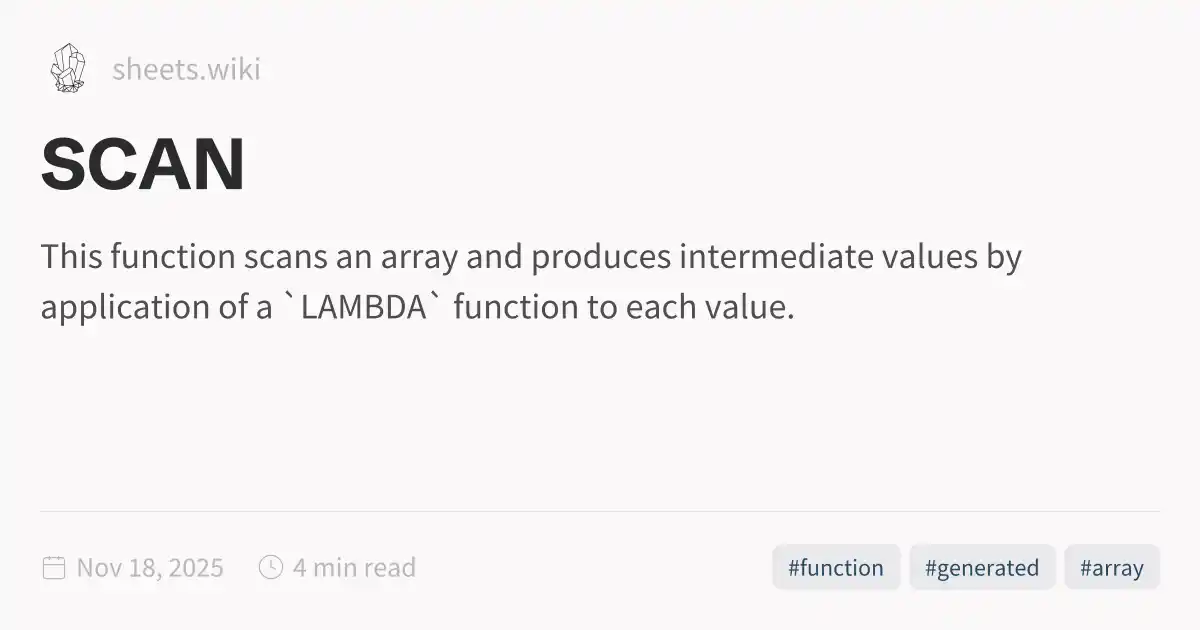Open the sheets.wiki site name link
This screenshot has height=630, width=1200.
tap(186, 69)
